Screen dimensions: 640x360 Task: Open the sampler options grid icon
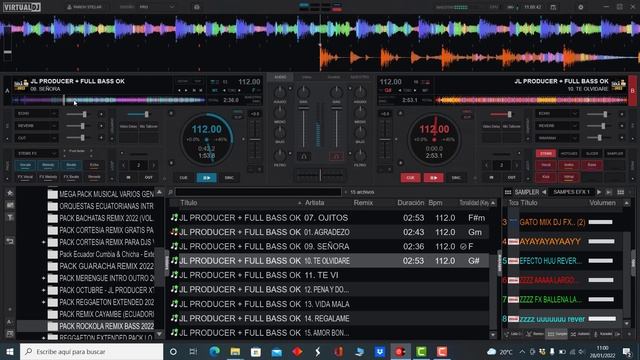coord(621,192)
